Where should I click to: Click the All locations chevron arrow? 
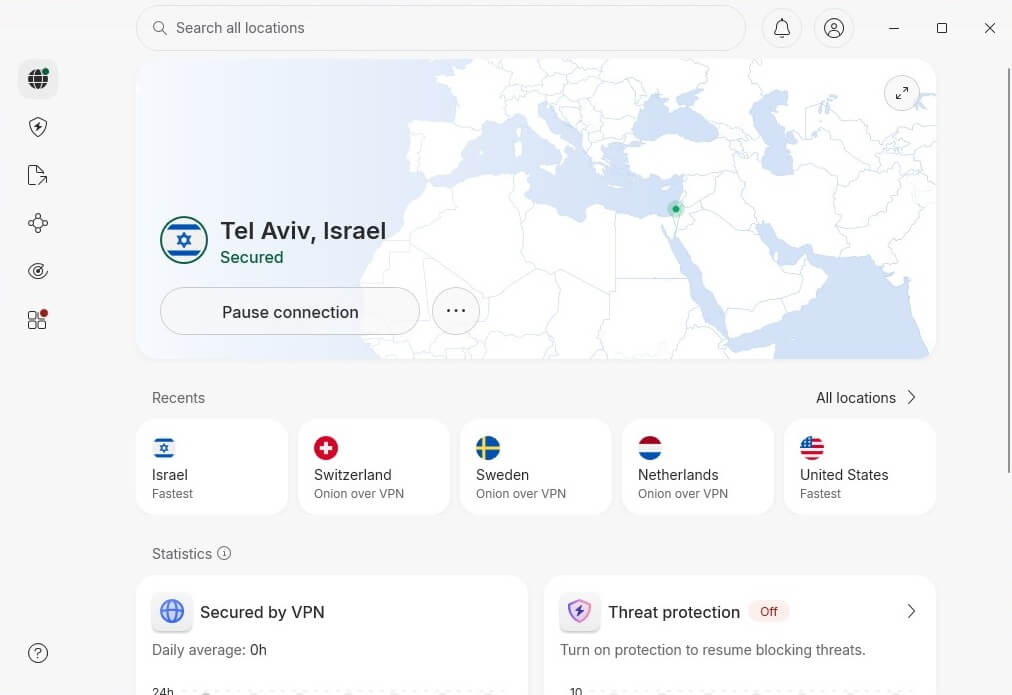pyautogui.click(x=911, y=398)
